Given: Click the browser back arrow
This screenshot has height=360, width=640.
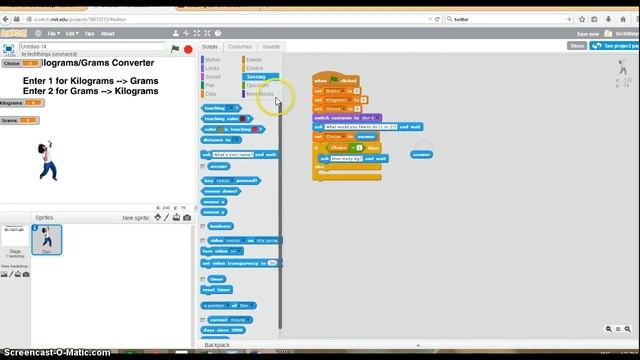Looking at the screenshot, I should 5,19.
